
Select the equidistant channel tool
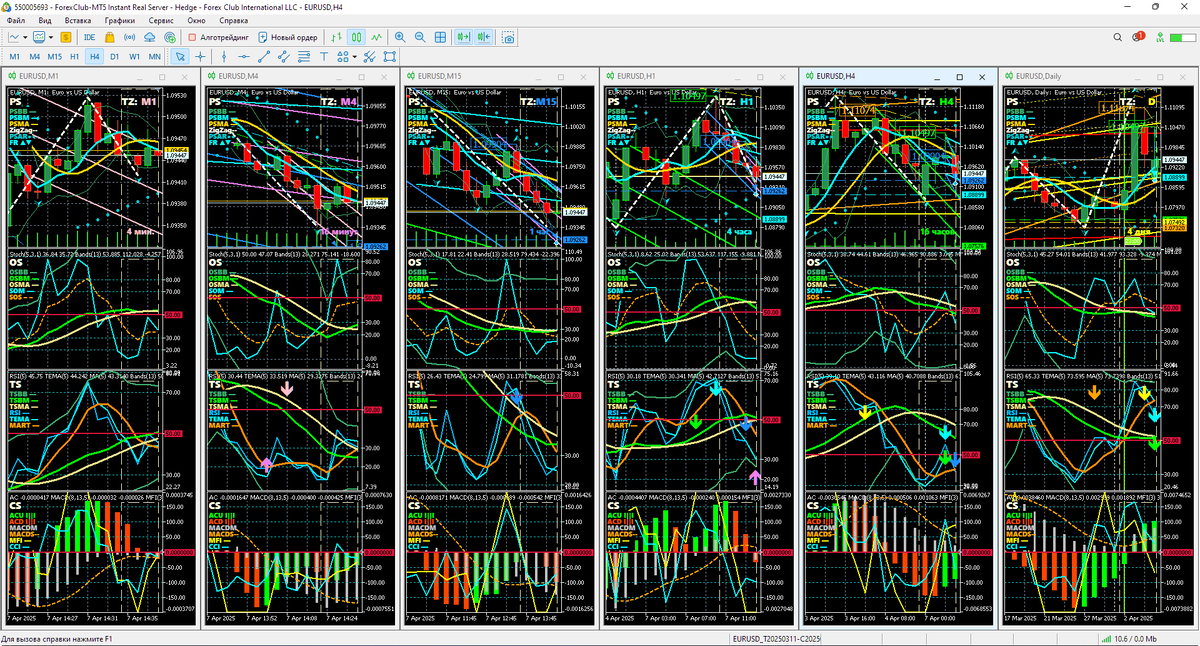click(x=284, y=57)
